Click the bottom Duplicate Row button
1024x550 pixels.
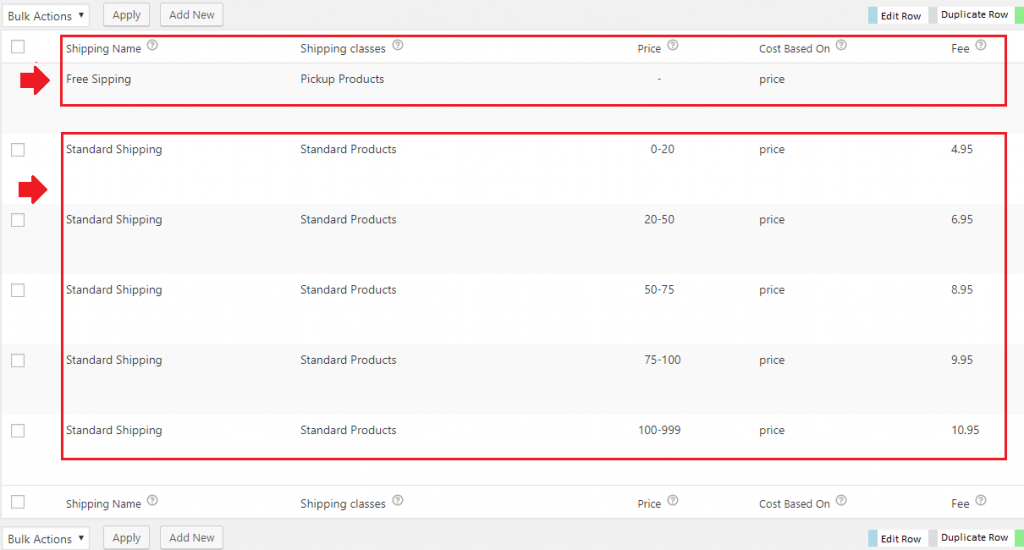[x=974, y=537]
